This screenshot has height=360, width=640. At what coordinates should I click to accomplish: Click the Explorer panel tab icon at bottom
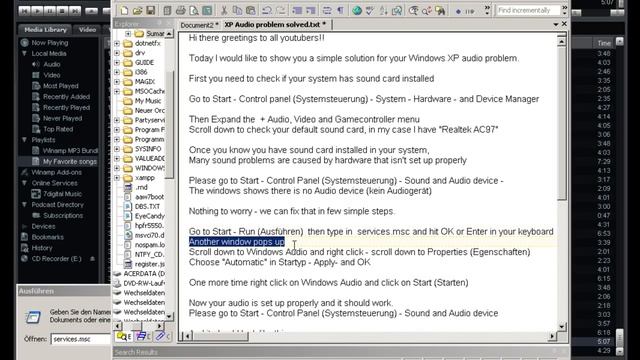coord(124,336)
